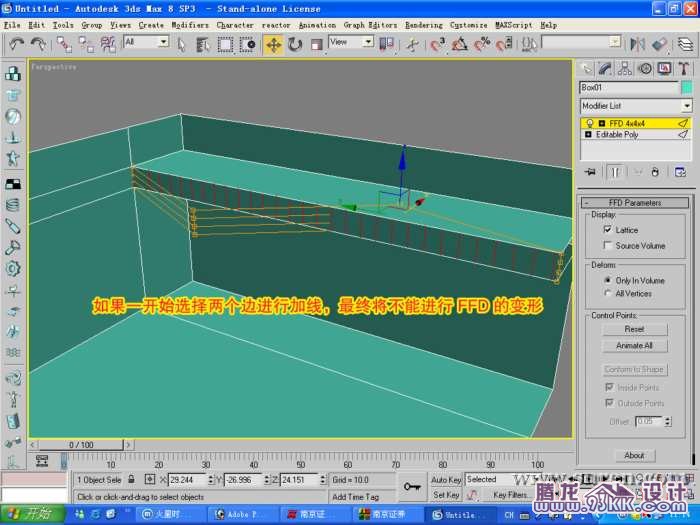Select the Select and Link tool
This screenshot has width=700, height=525.
pos(64,44)
